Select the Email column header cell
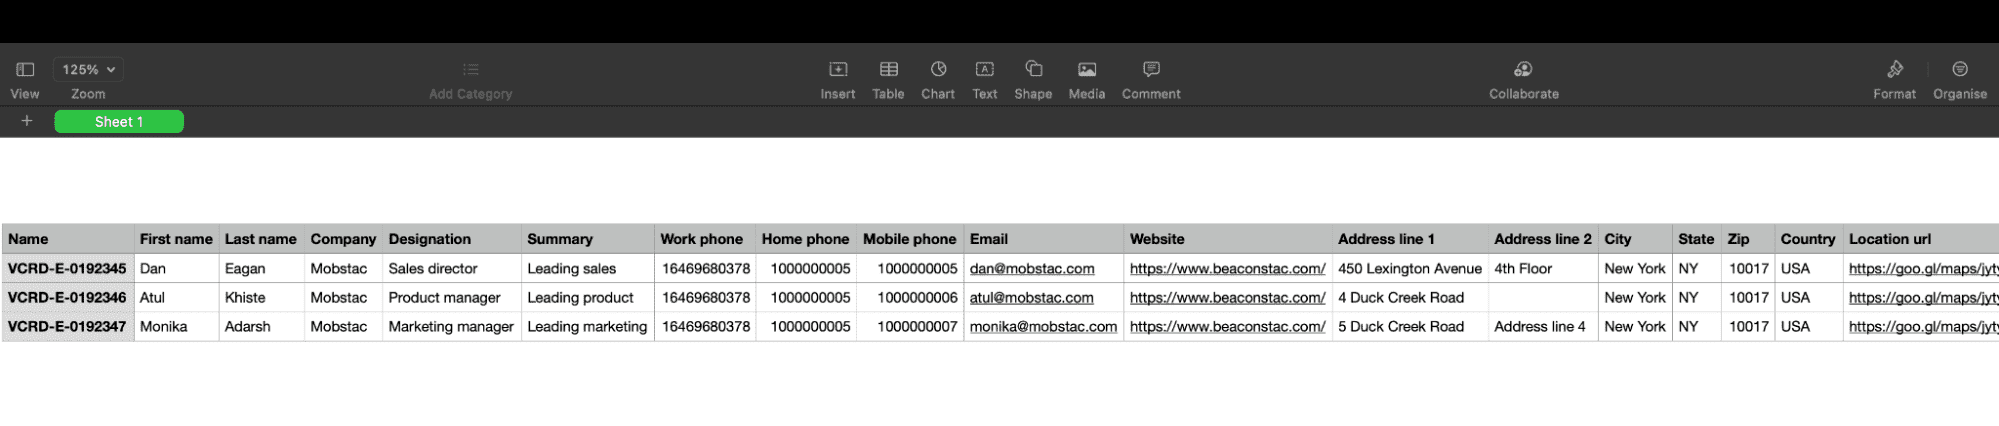This screenshot has height=426, width=1999. pos(1043,239)
